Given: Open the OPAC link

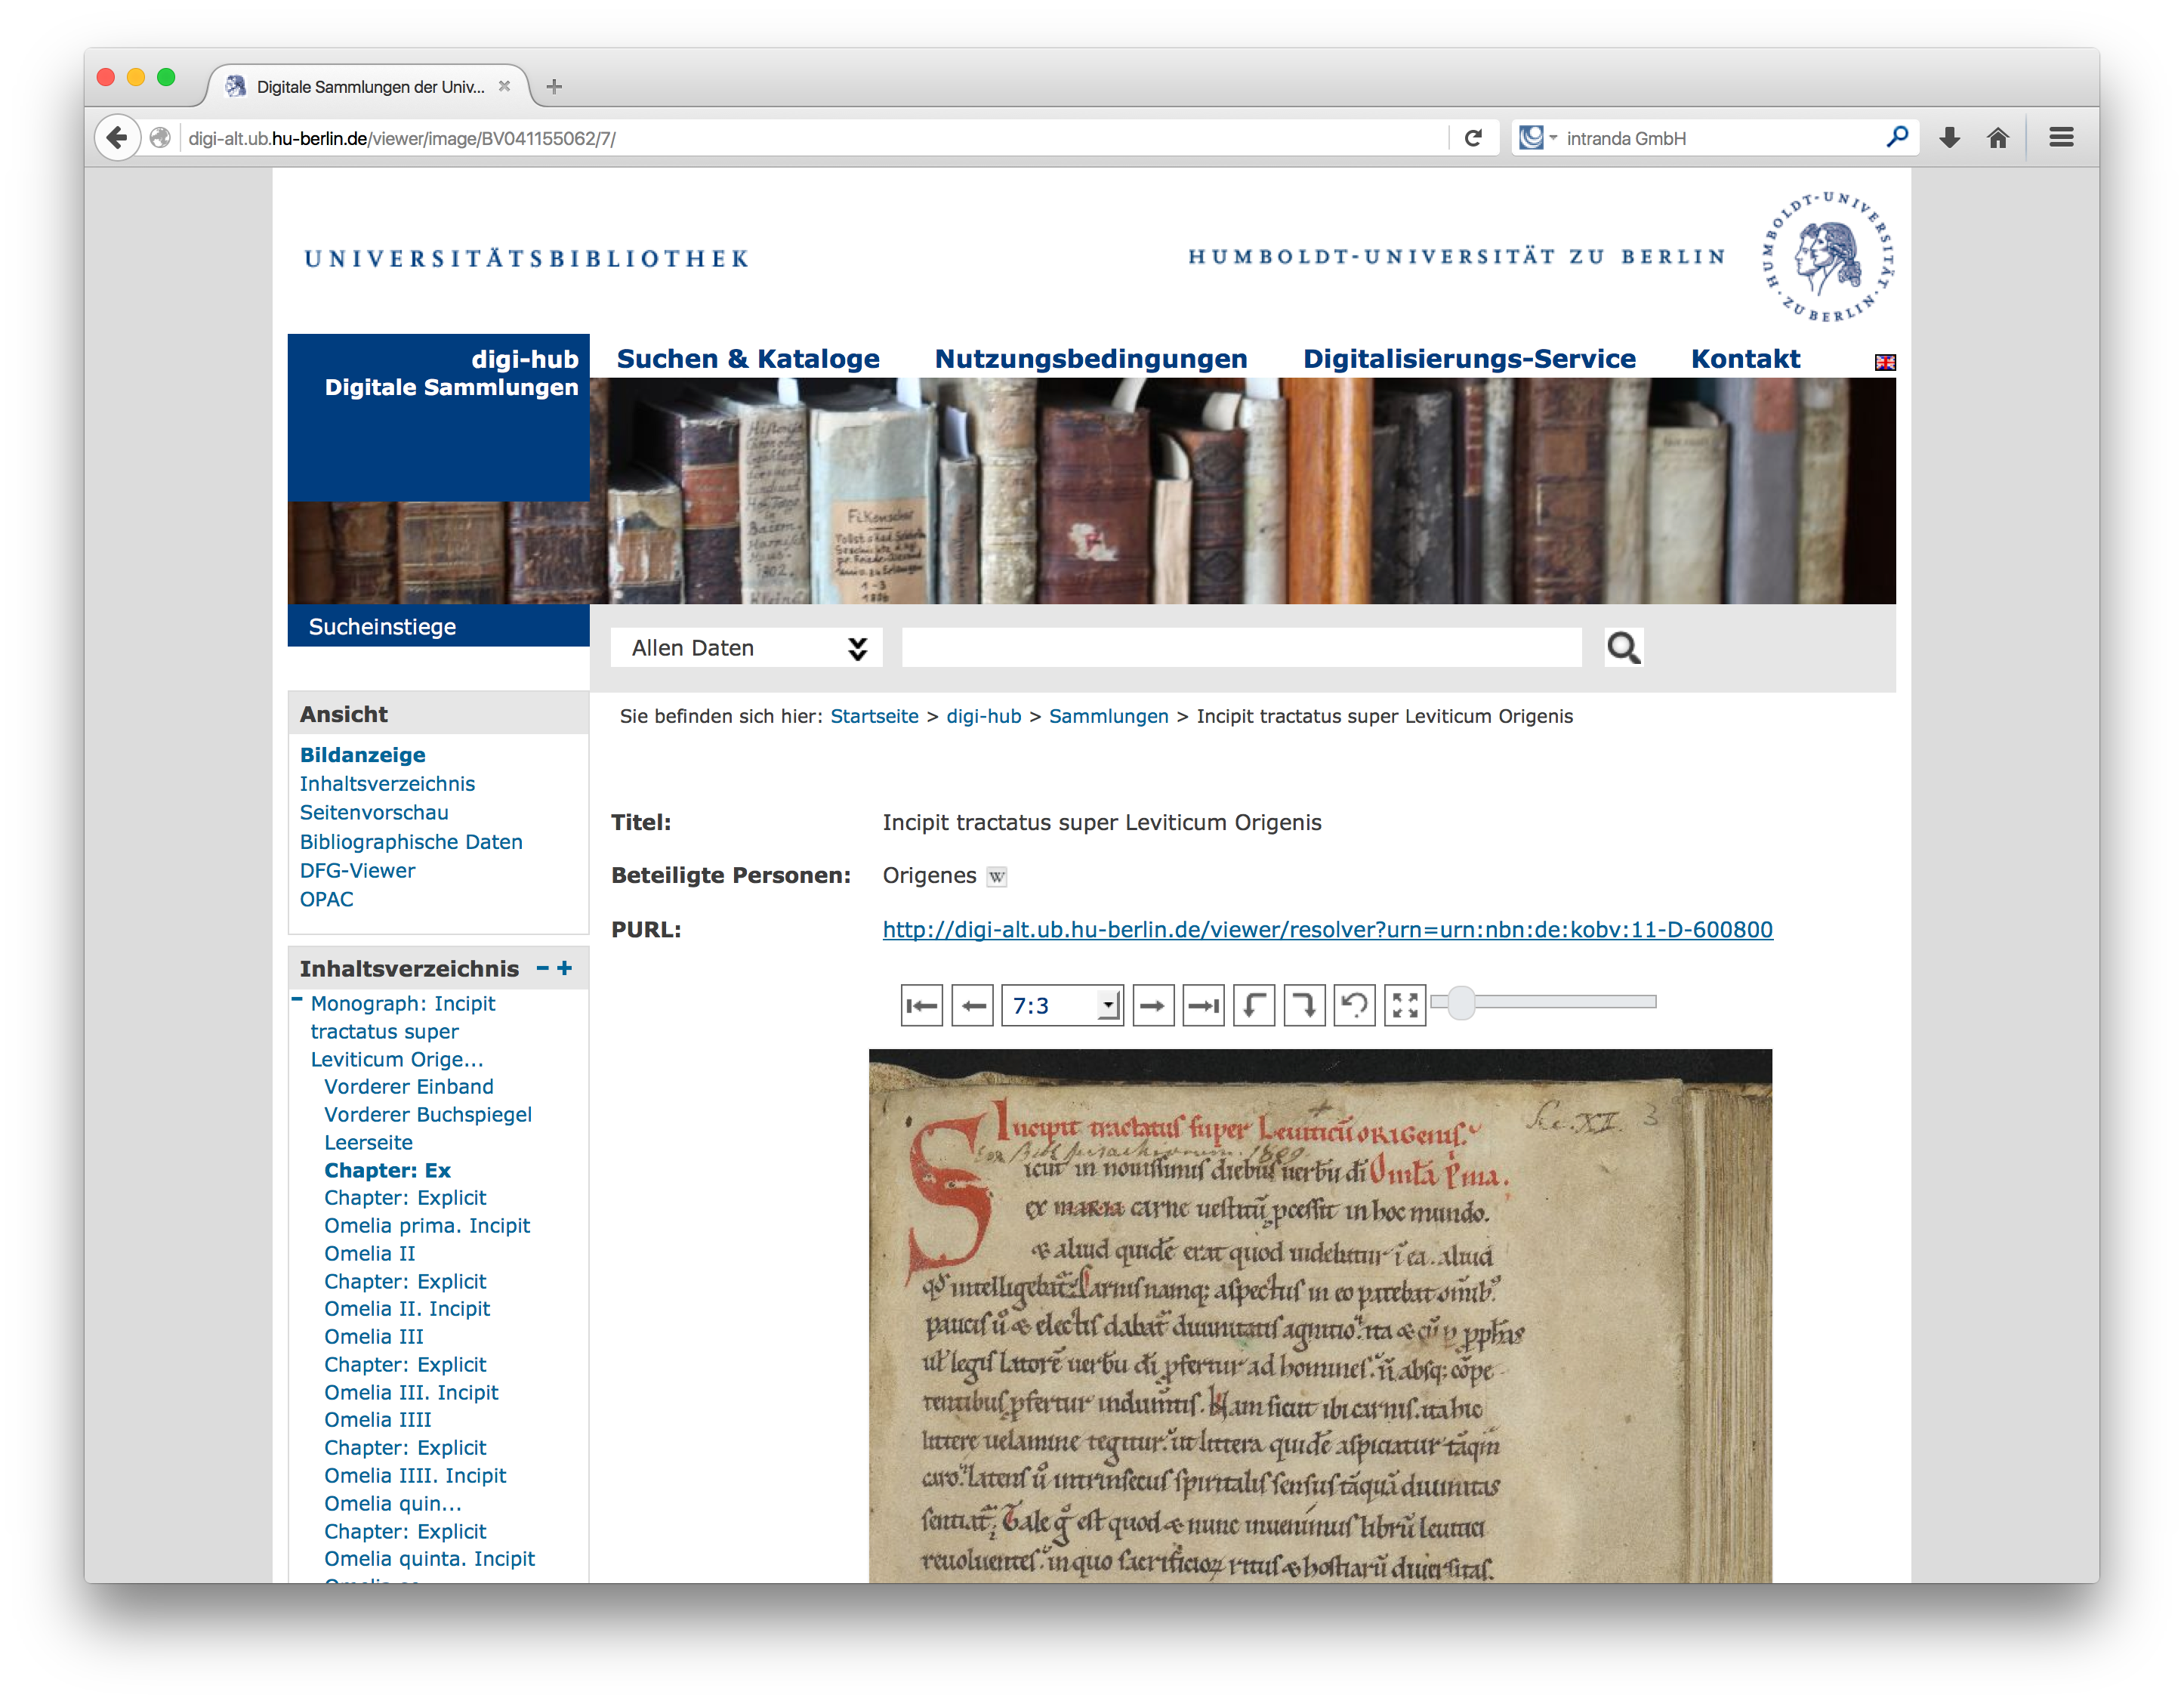Looking at the screenshot, I should (326, 900).
